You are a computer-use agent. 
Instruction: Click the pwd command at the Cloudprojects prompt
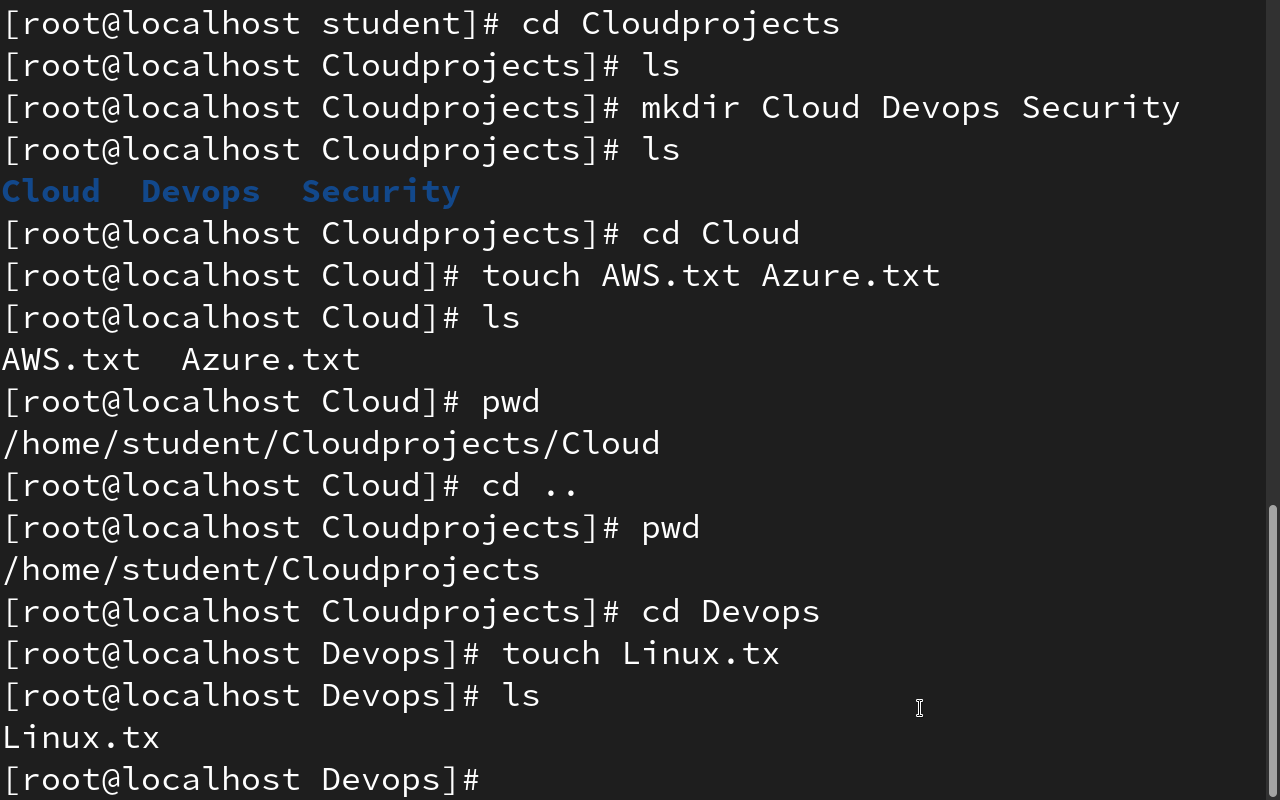tap(671, 527)
